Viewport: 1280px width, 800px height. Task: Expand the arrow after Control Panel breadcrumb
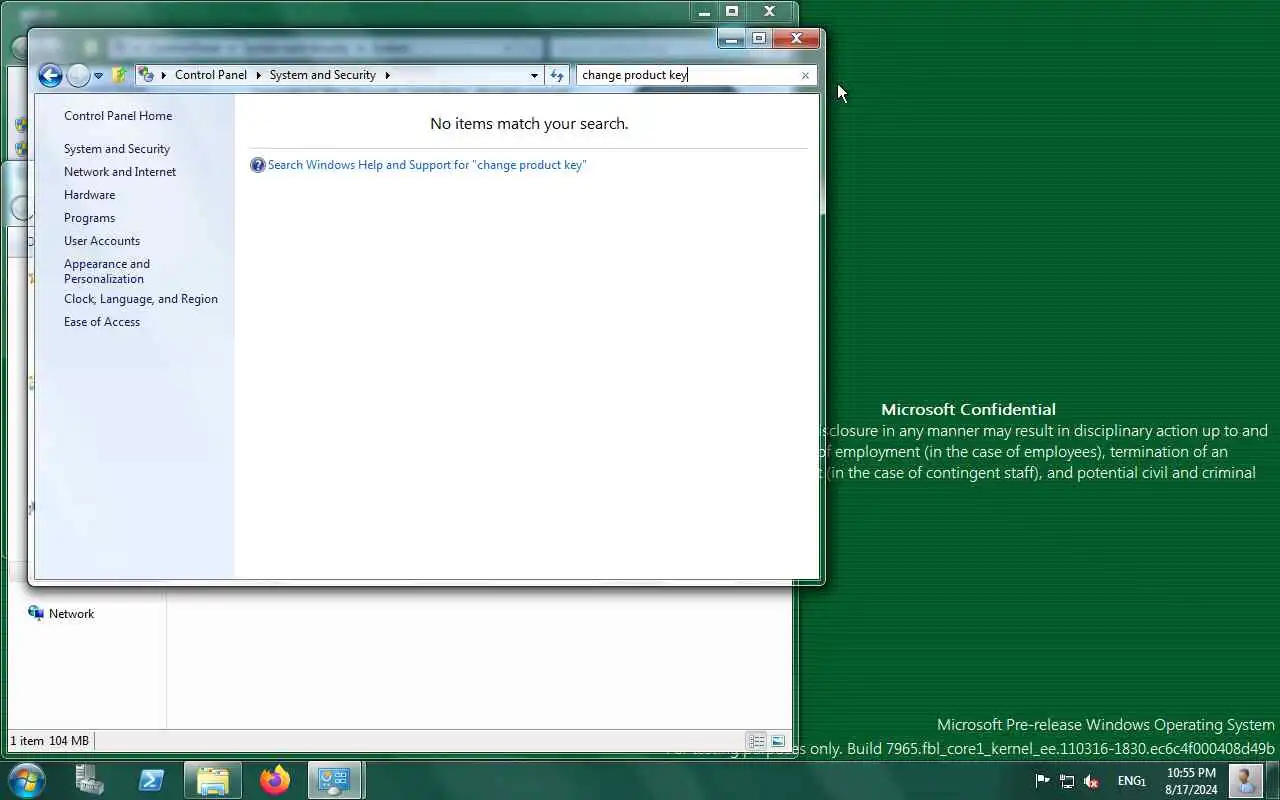[x=258, y=75]
